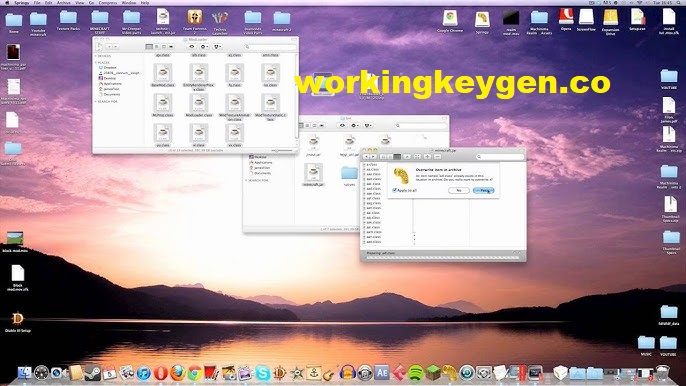This screenshot has height=386, width=686.
Task: Expand SEARCH FOR in the bin window sidebar
Action: 246,180
